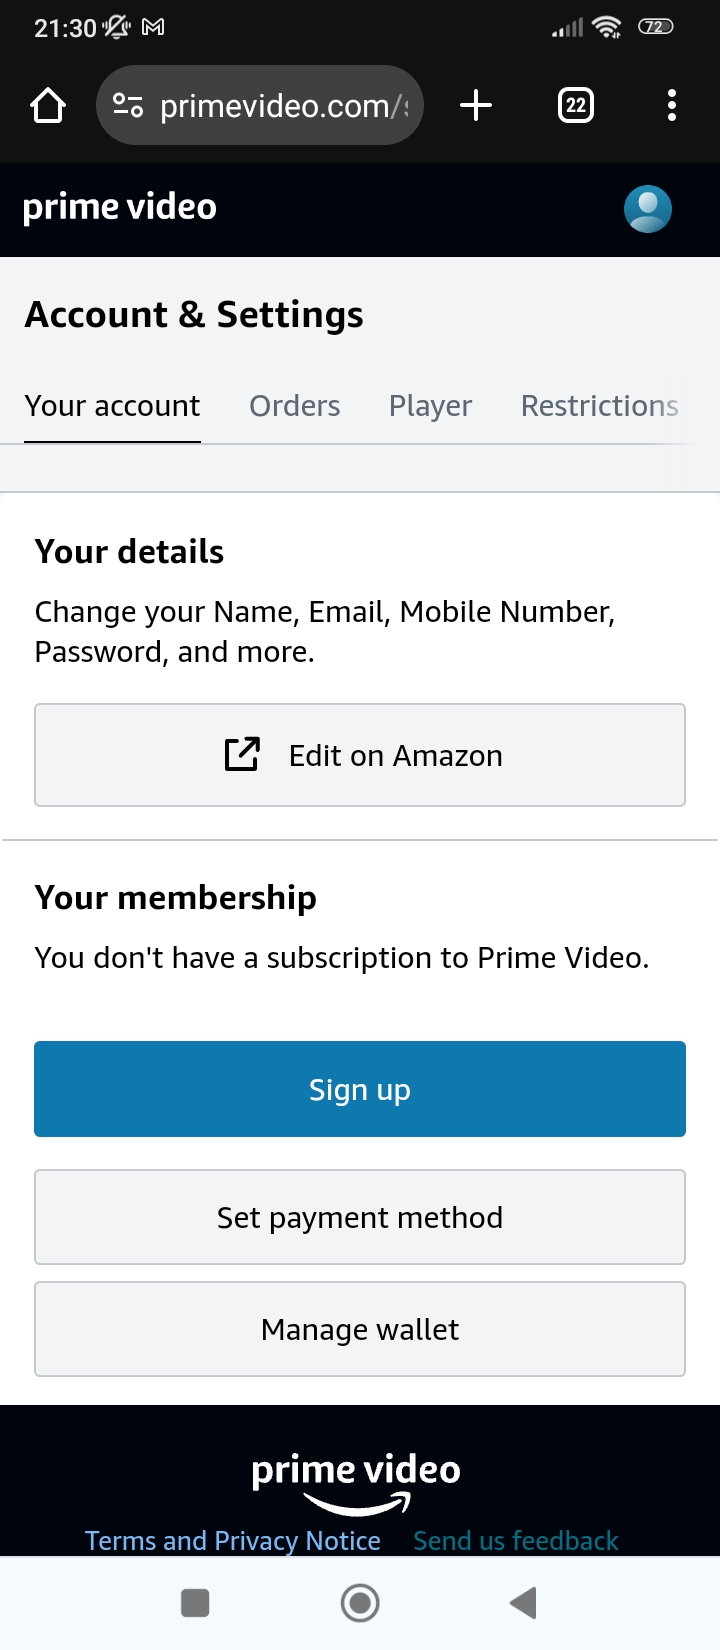Screen dimensions: 720x1650
Task: Open the tab switcher showing 22 tabs
Action: 575,105
